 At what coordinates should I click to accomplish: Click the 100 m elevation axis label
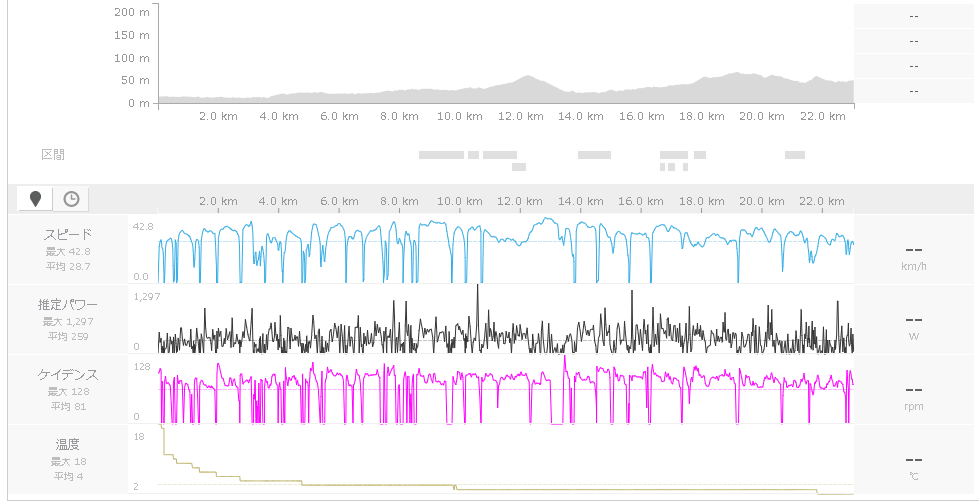tap(132, 57)
